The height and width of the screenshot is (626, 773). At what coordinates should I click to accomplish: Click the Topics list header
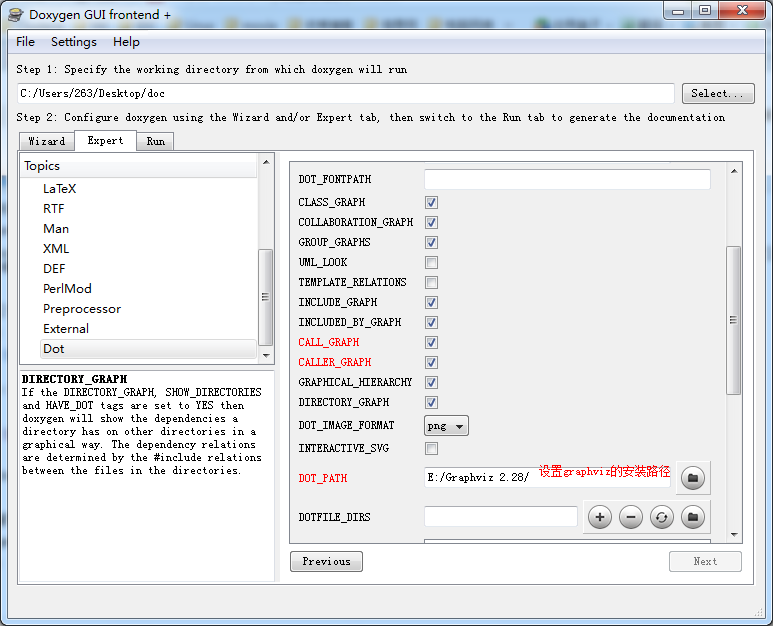point(139,166)
